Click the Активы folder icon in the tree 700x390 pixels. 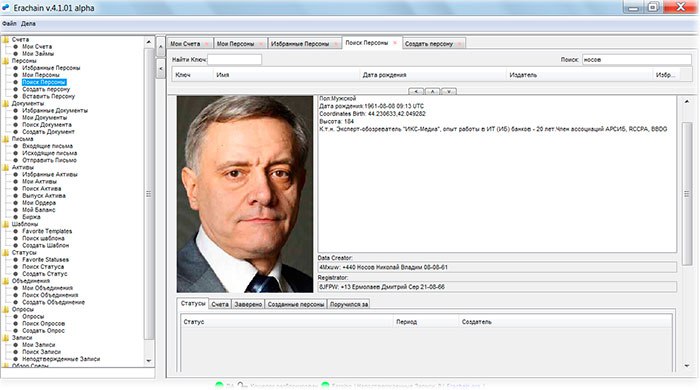(x=5, y=167)
